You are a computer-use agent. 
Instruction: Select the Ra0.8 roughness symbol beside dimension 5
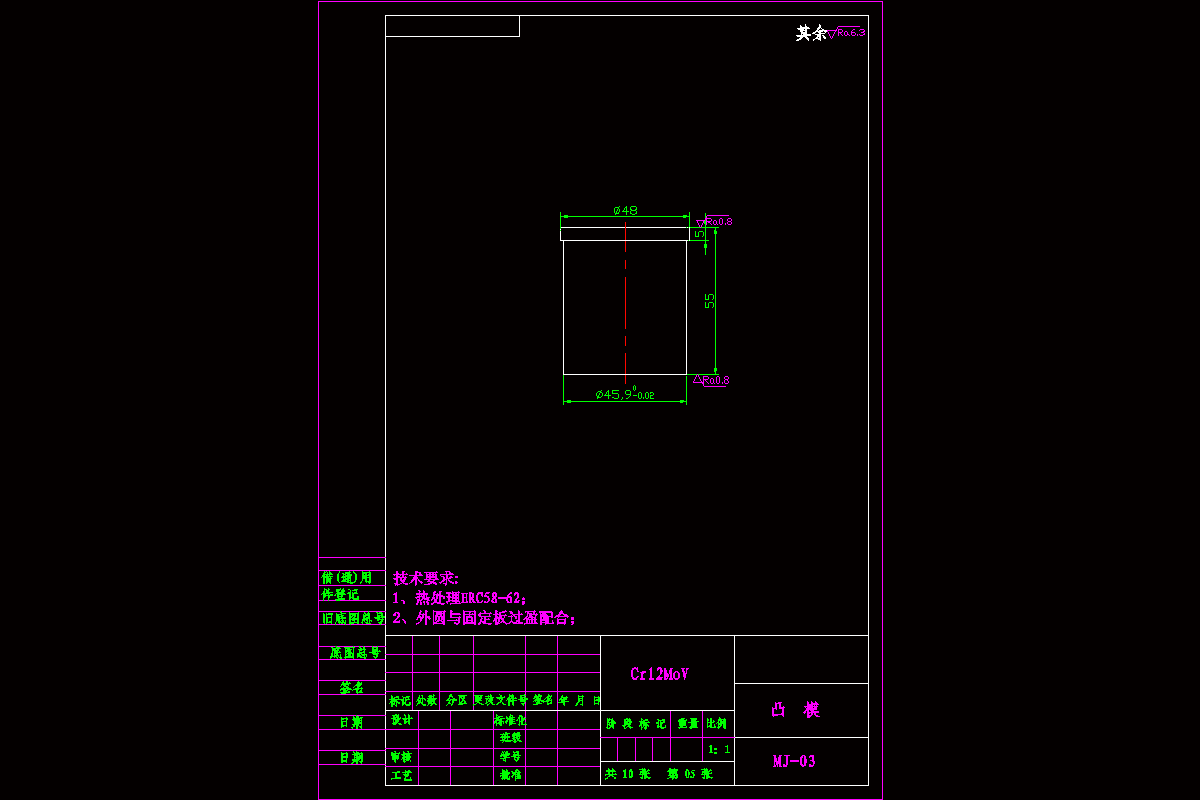pos(715,221)
